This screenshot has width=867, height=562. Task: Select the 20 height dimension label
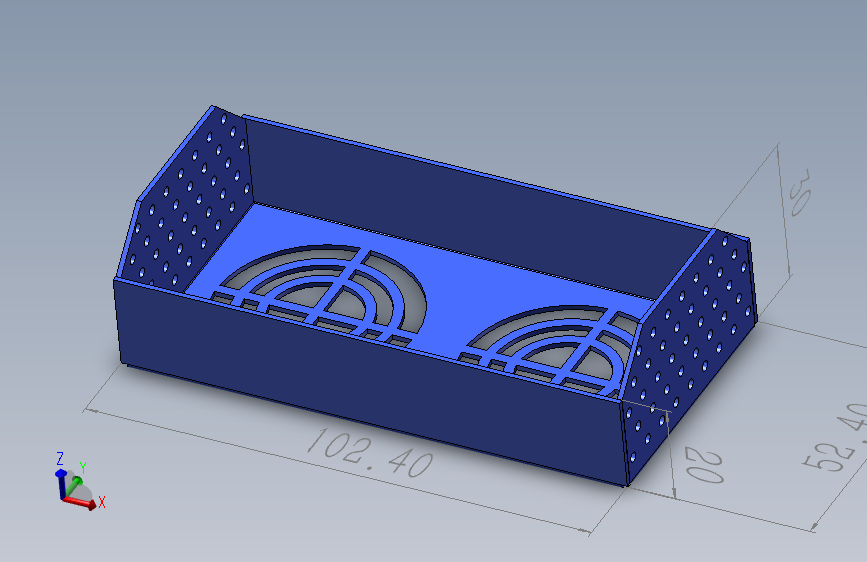click(x=704, y=466)
